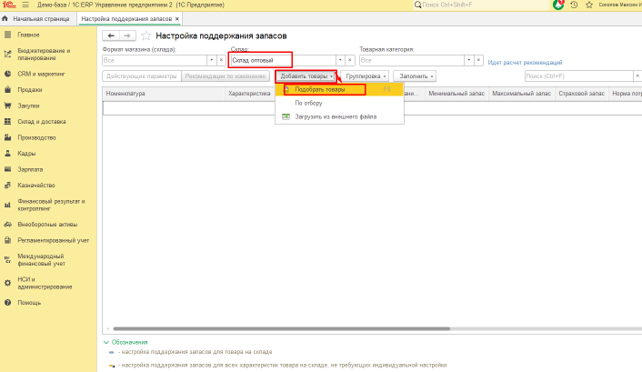Clear the Товарная категория field

(x=479, y=60)
